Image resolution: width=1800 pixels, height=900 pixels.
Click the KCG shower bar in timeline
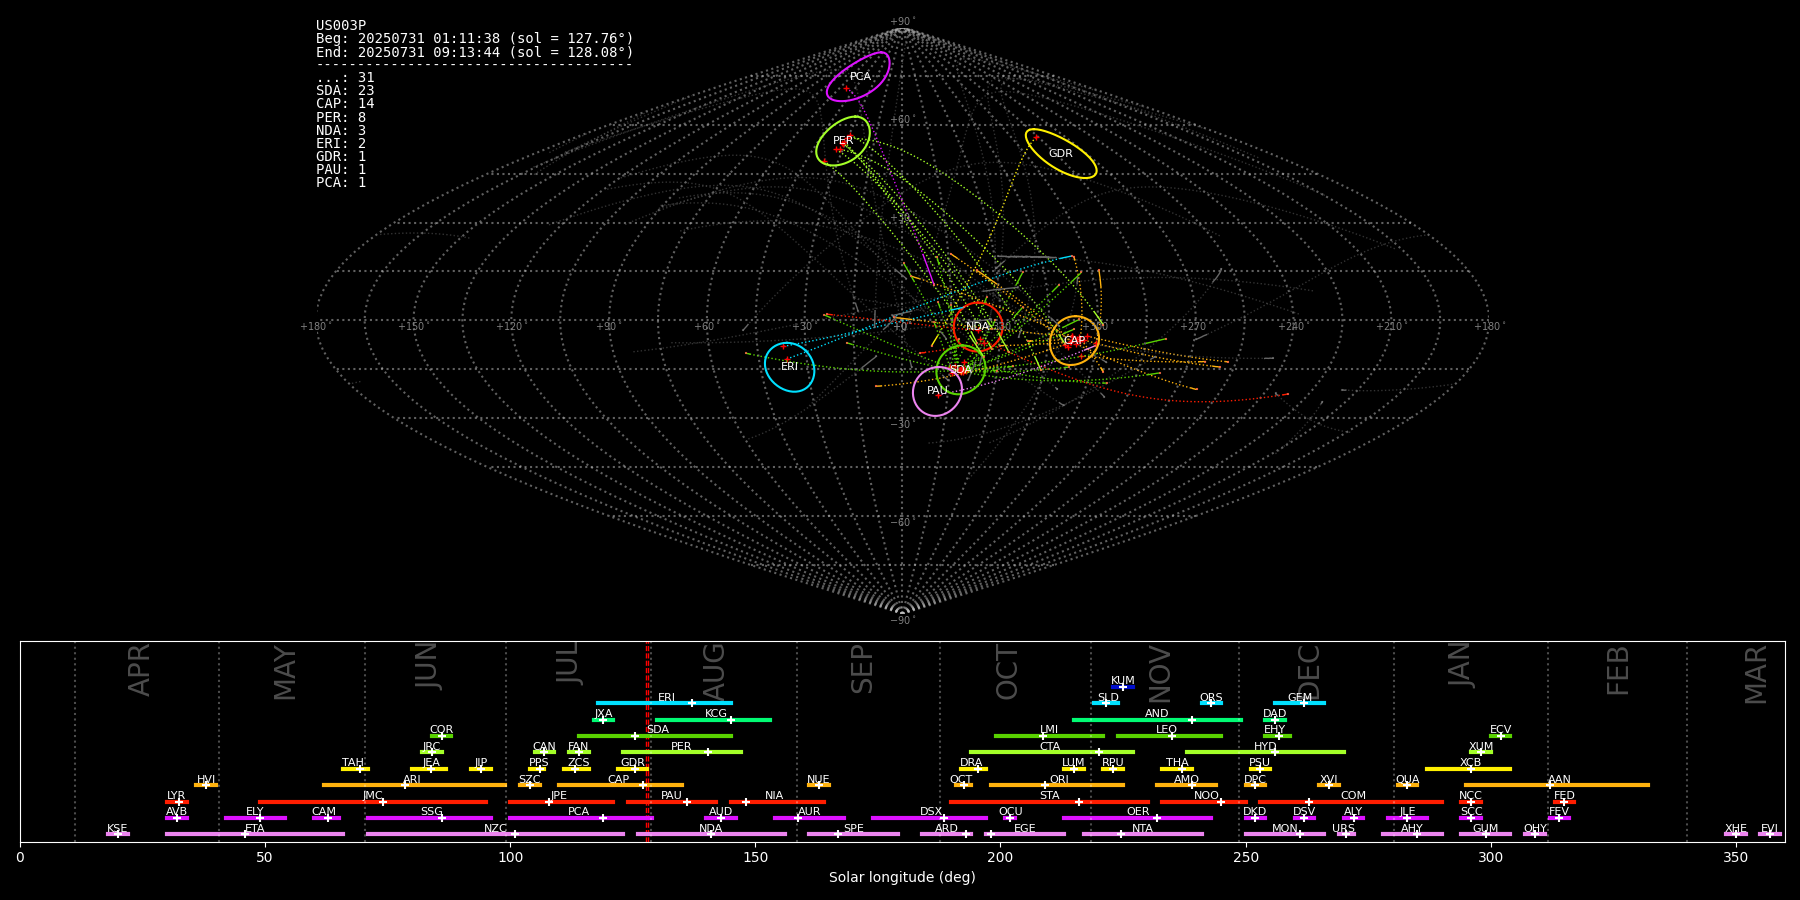[x=713, y=719]
